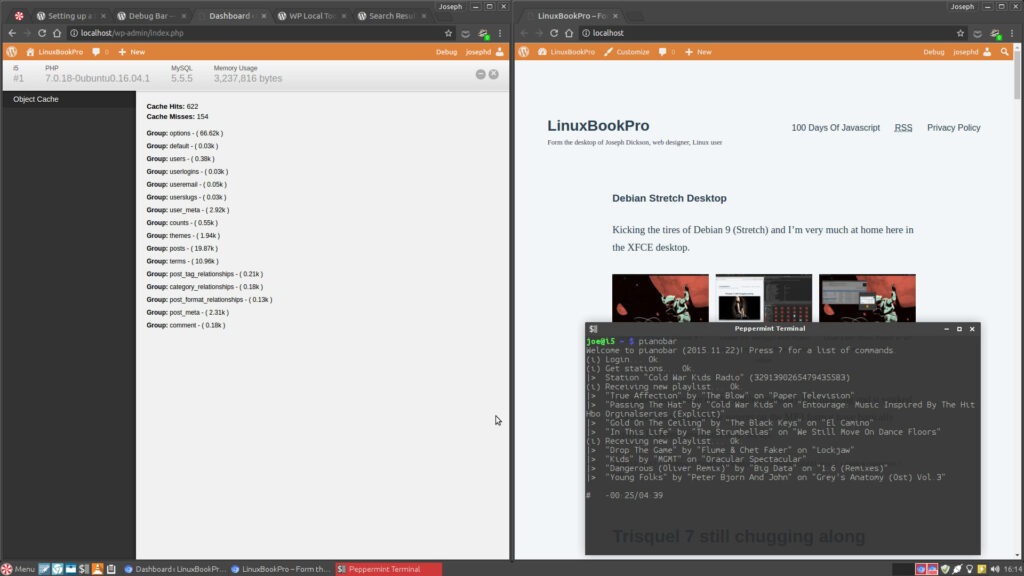Open the Peppermint Menu in the taskbar

(x=18, y=569)
